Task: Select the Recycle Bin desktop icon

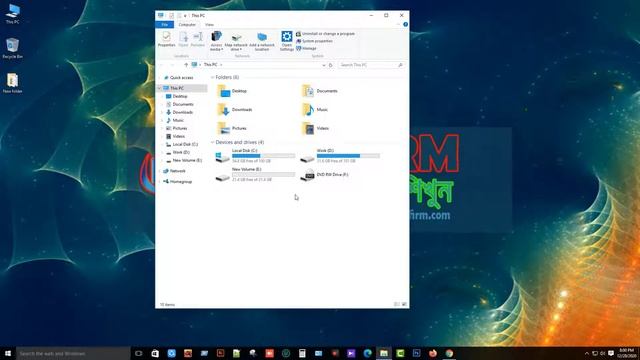Action: [13, 48]
